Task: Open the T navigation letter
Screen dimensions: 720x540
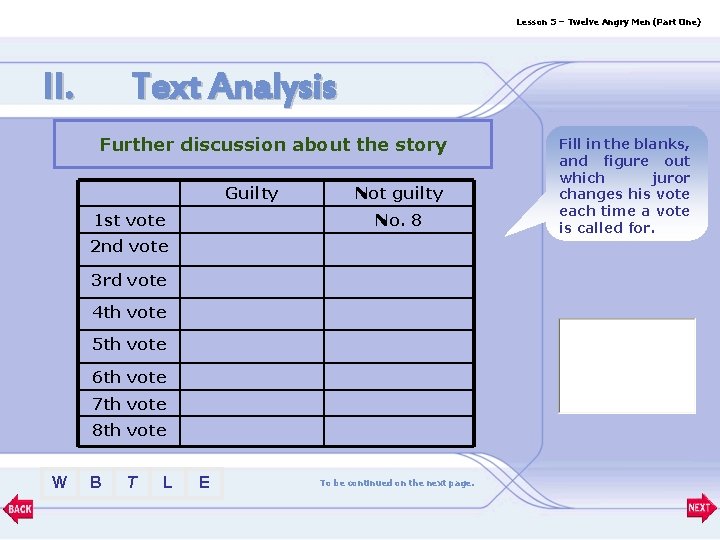Action: point(132,482)
